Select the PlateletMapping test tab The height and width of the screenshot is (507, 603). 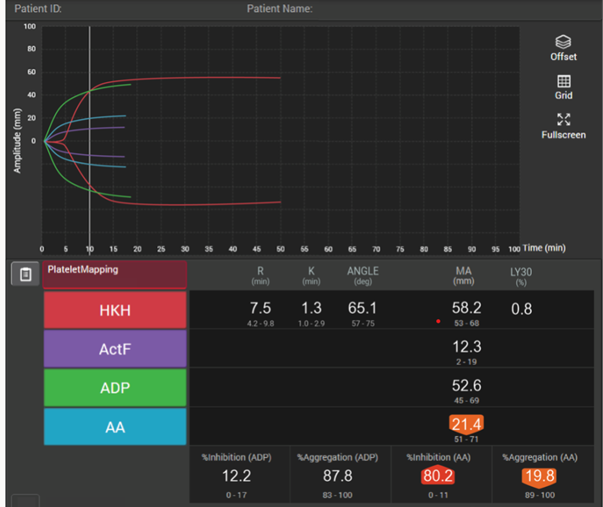pos(115,274)
